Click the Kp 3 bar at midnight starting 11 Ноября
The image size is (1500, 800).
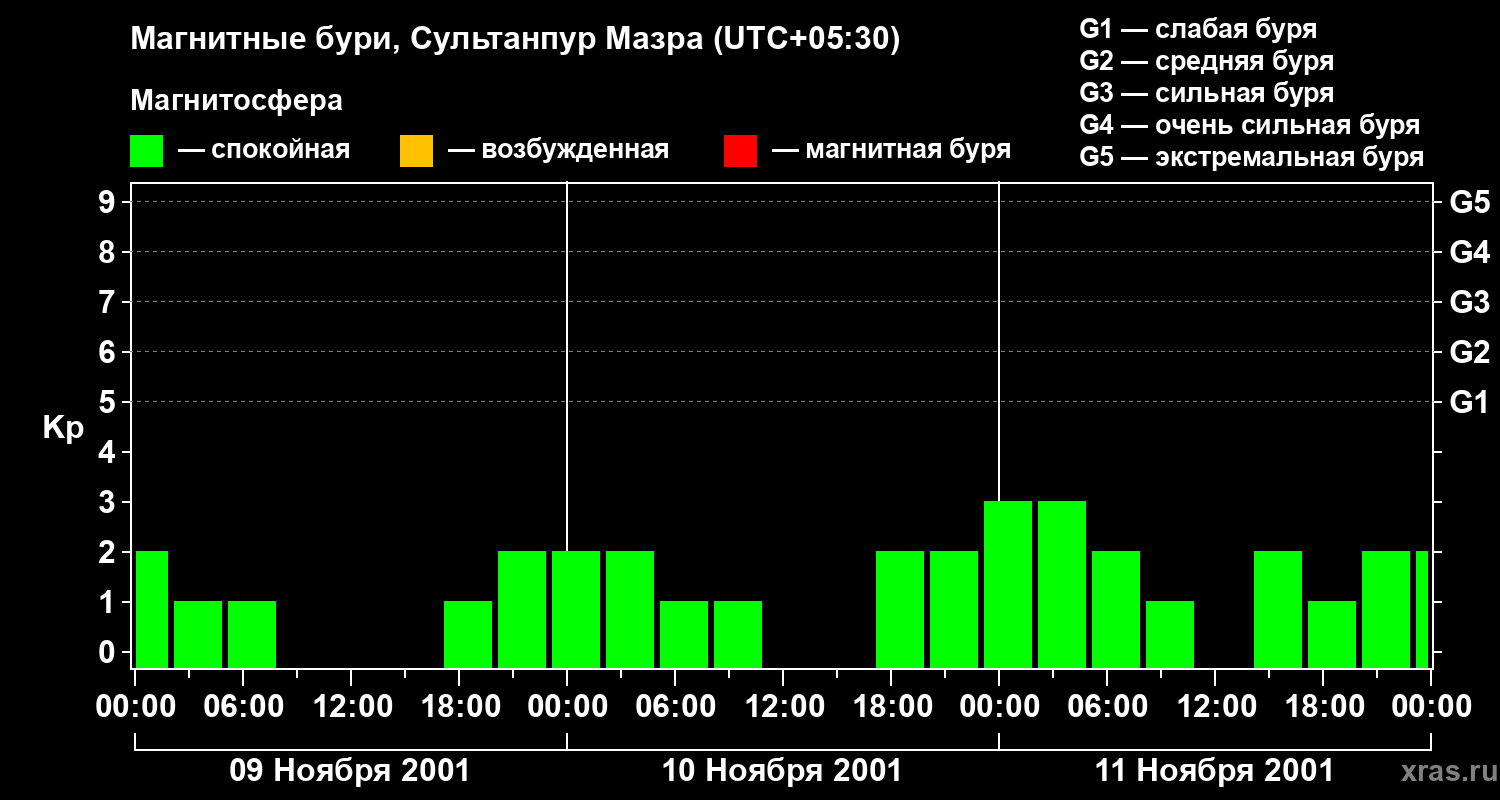[x=1008, y=585]
